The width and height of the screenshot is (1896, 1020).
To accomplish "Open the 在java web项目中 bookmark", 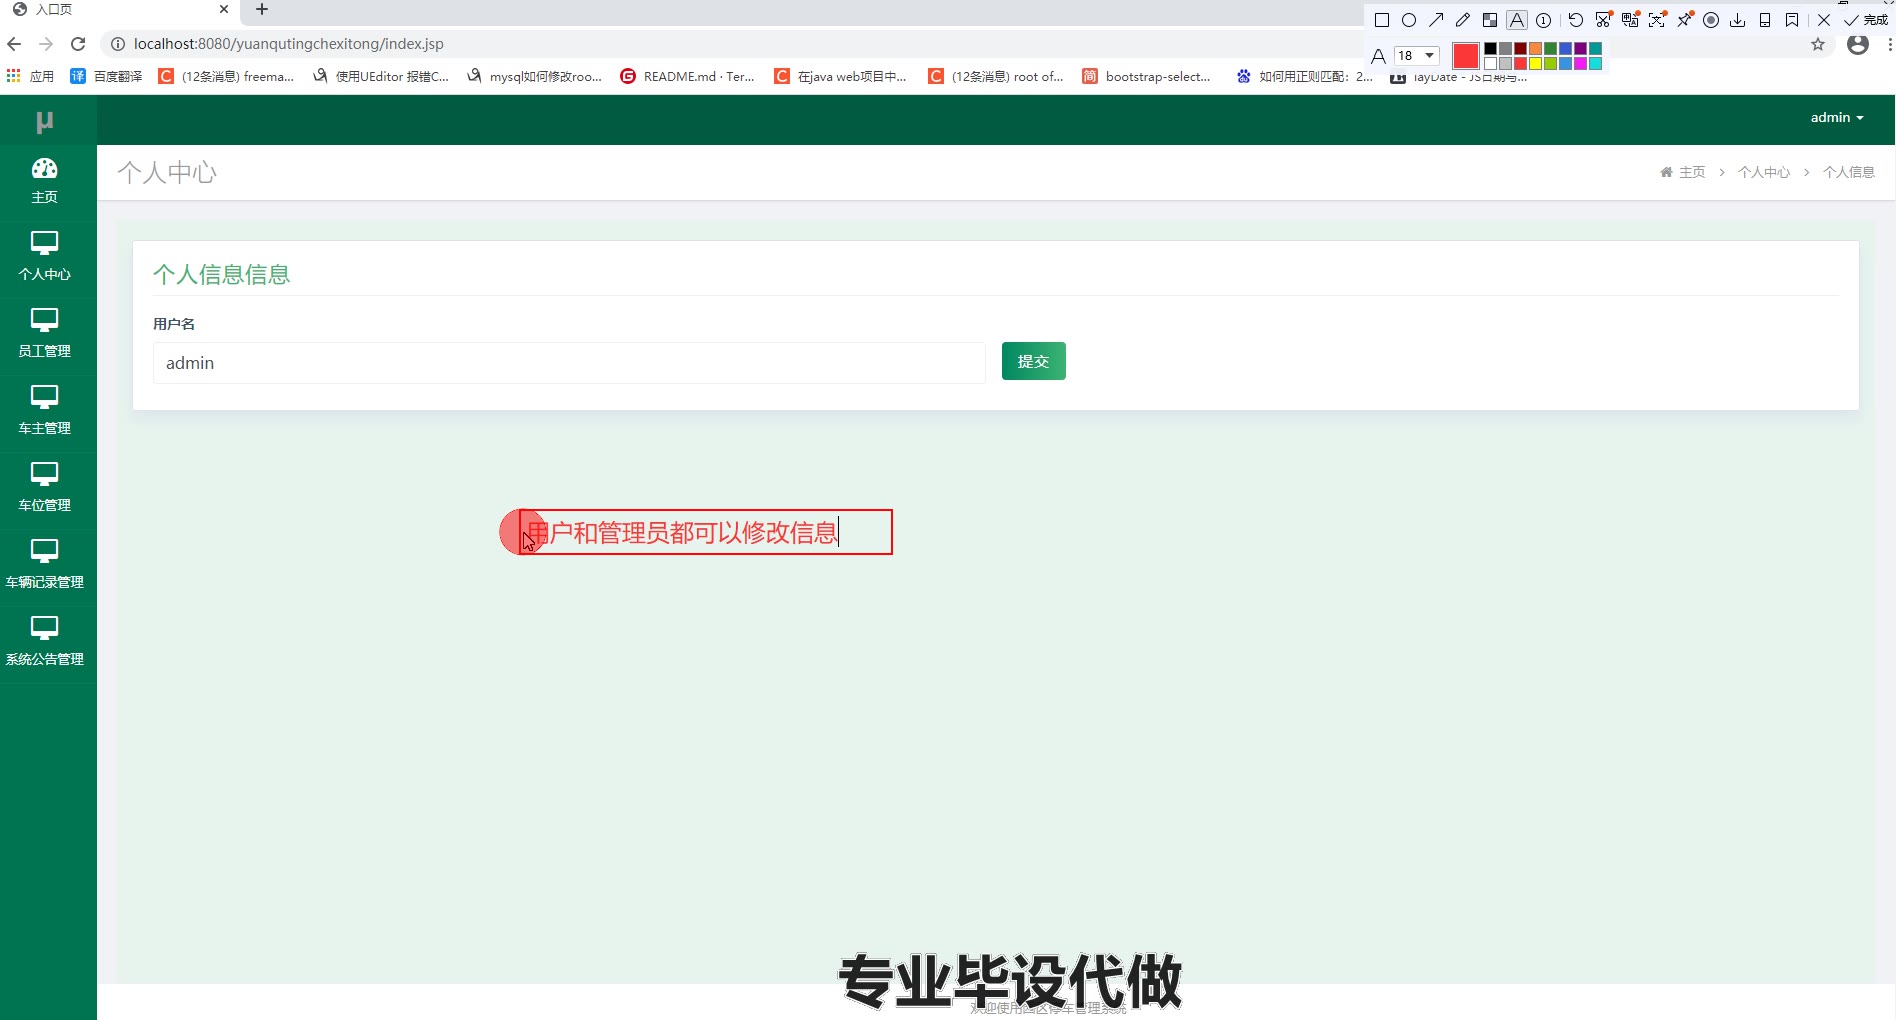I will [840, 76].
